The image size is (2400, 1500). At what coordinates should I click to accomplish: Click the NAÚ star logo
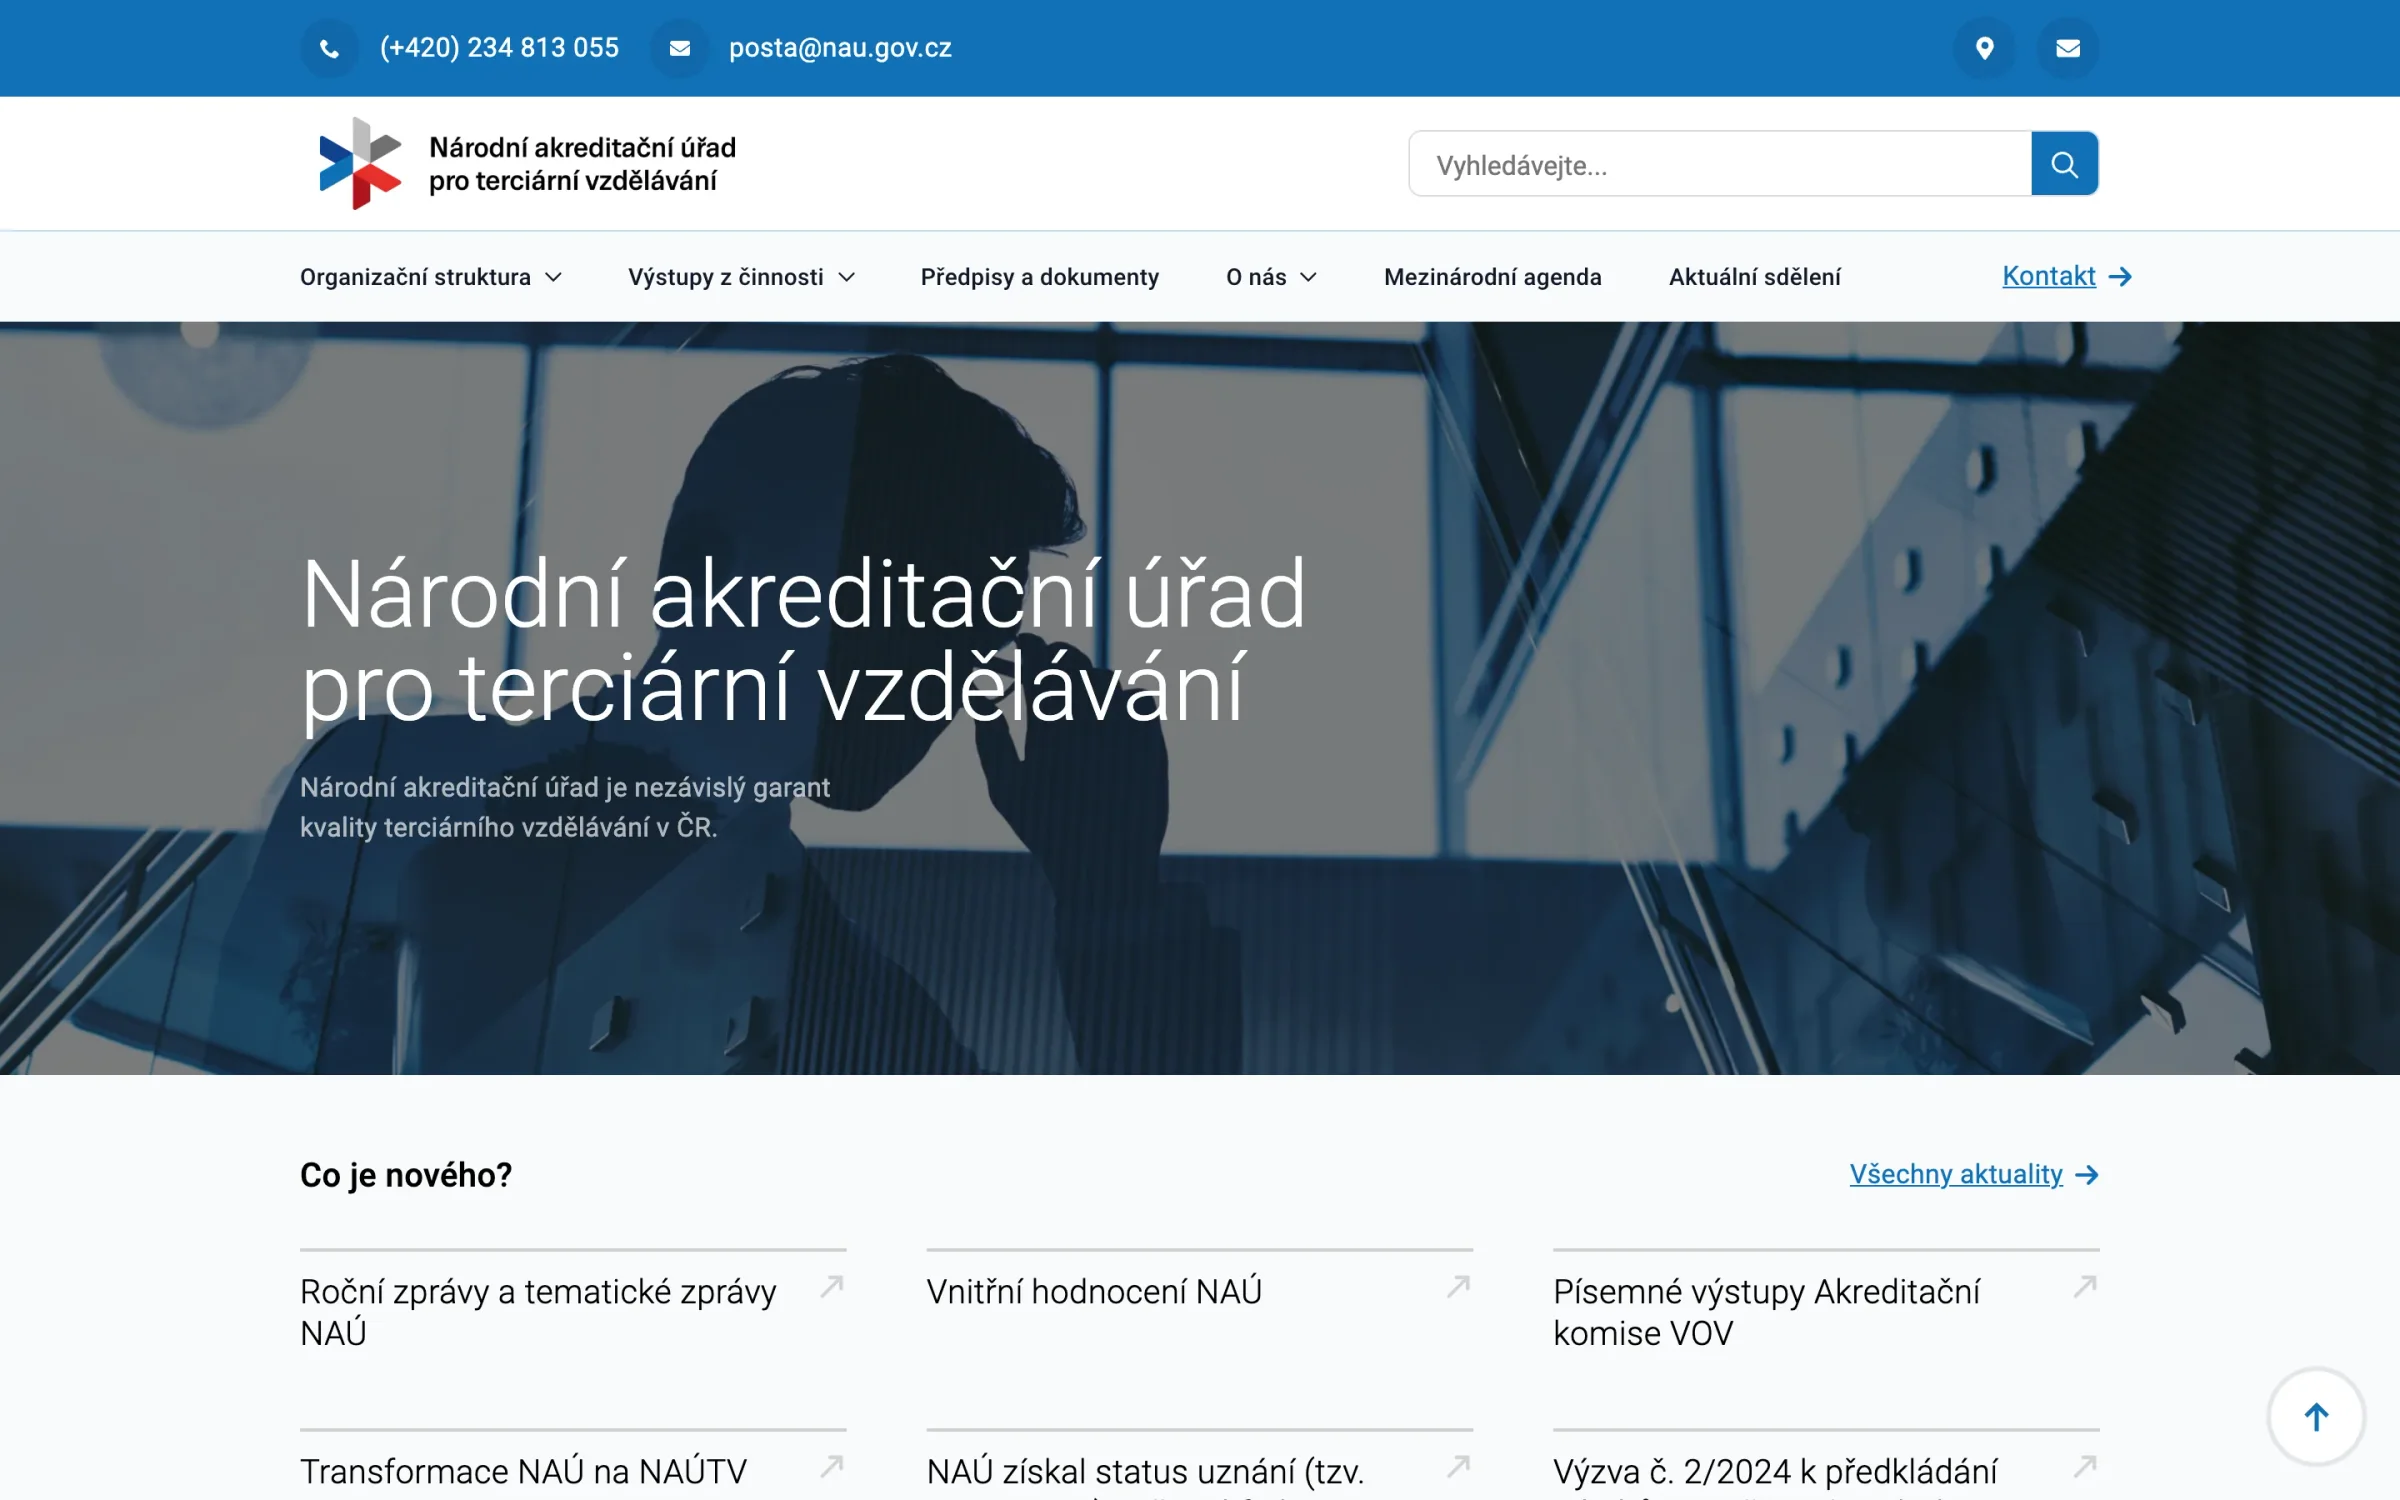(359, 163)
